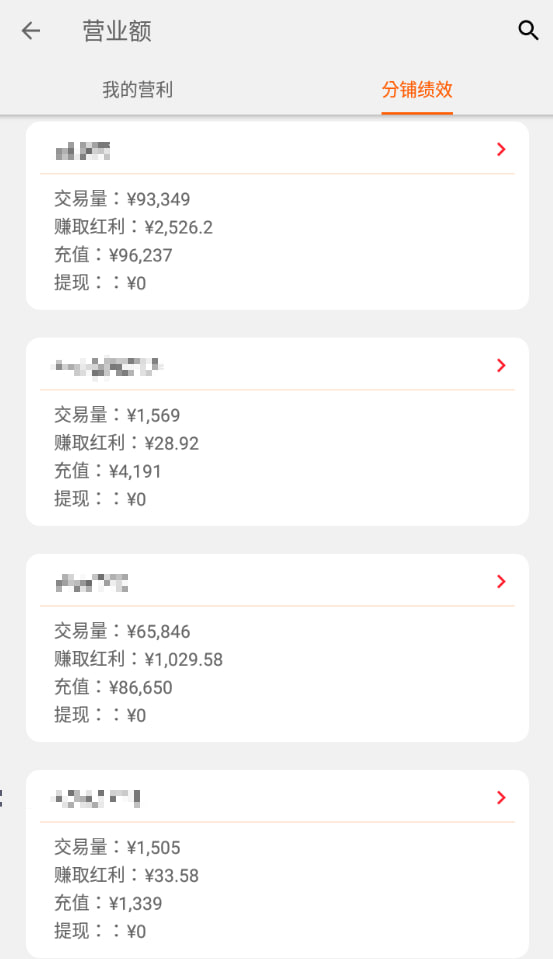553x959 pixels.
Task: Click red arrow on ¥1,505 transactions card
Action: click(x=501, y=798)
